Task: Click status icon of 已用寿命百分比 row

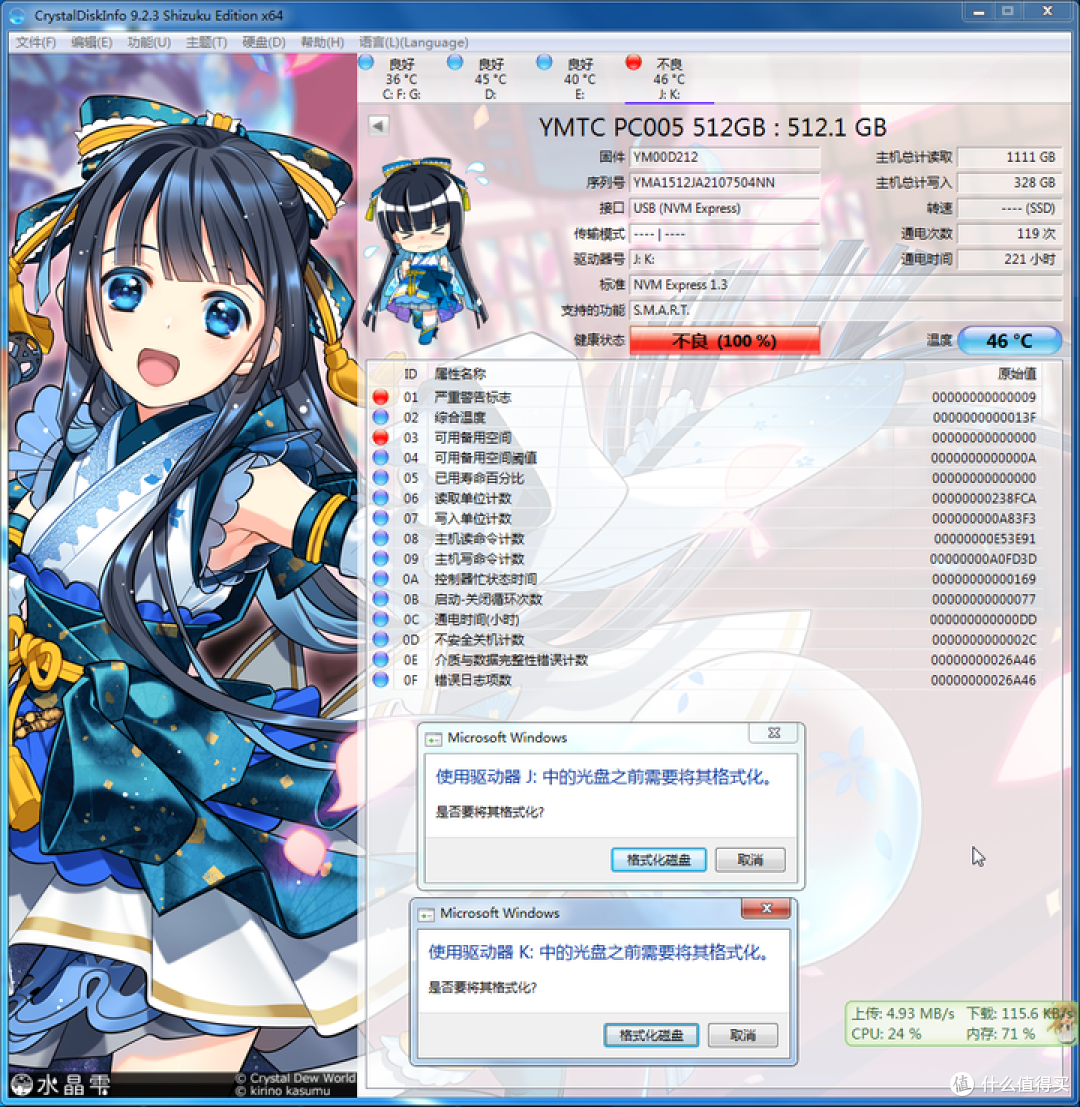Action: pyautogui.click(x=380, y=478)
